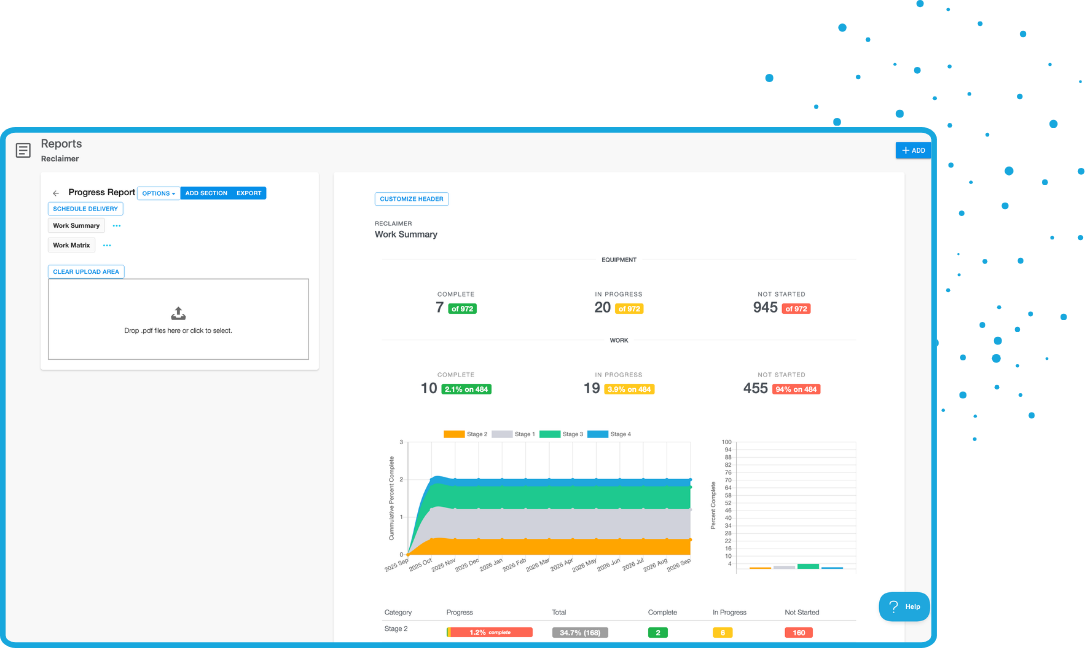Image resolution: width=1085 pixels, height=648 pixels.
Task: Click the work Not Started value 455
Action: [x=756, y=388]
